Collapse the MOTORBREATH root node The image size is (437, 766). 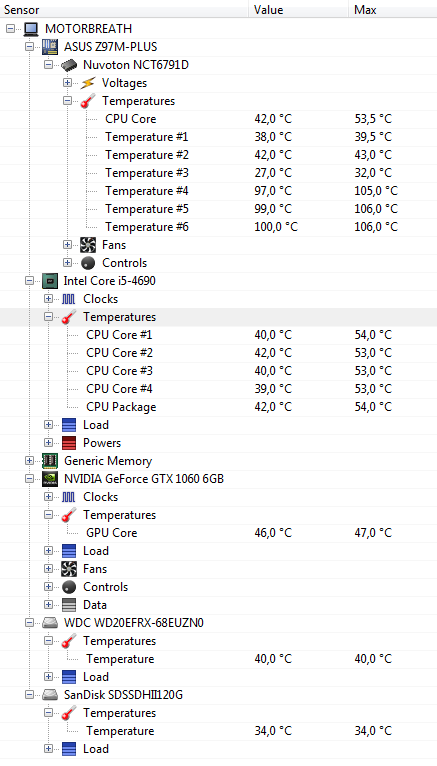tap(10, 29)
